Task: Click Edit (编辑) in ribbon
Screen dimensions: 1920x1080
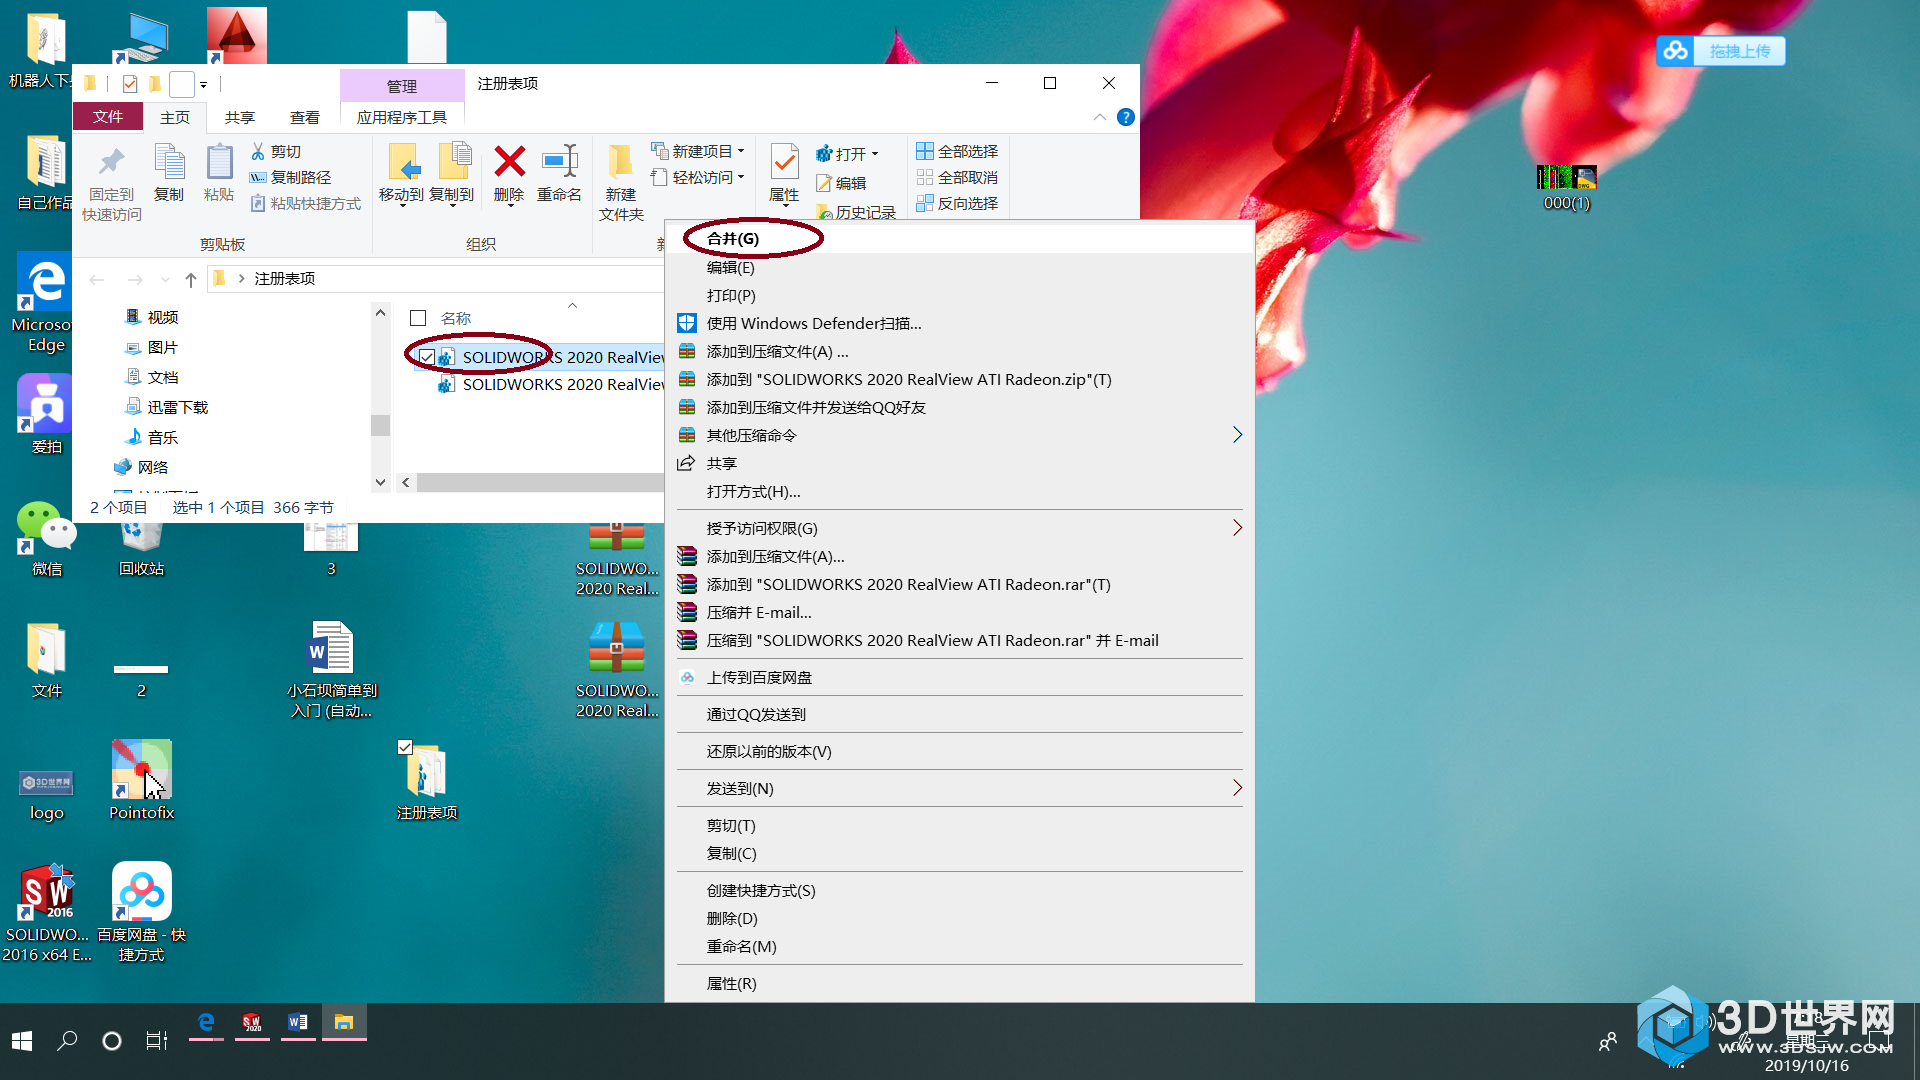Action: (841, 183)
